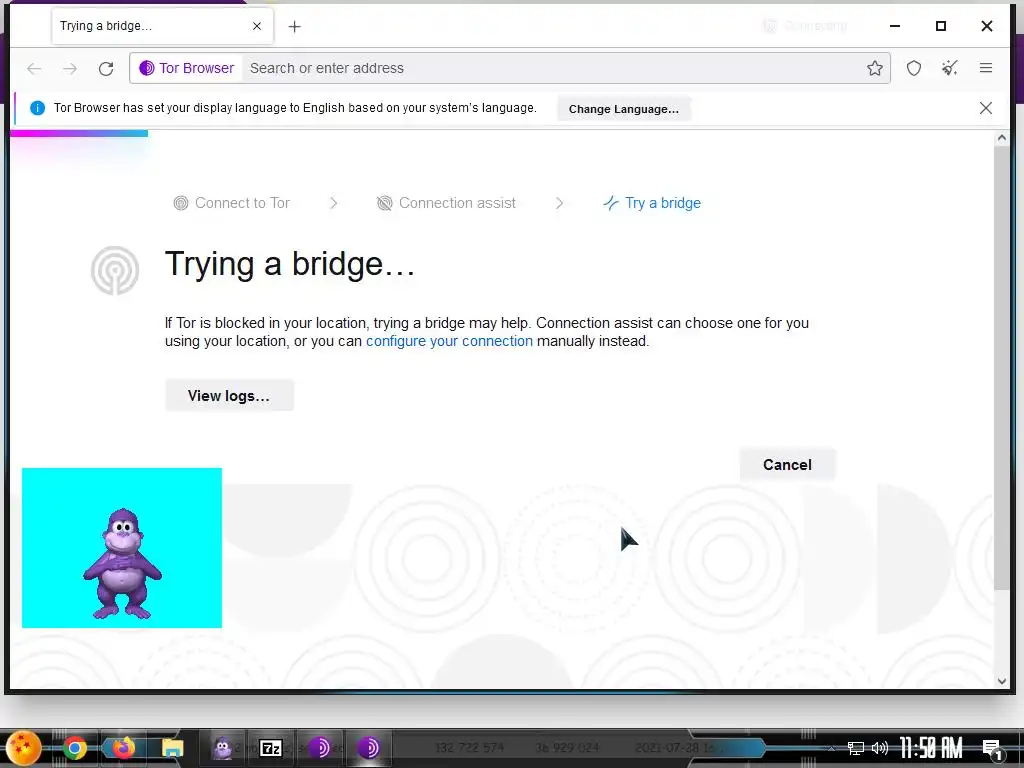Cancel the bridge connection attempt
This screenshot has height=768, width=1024.
(x=787, y=465)
